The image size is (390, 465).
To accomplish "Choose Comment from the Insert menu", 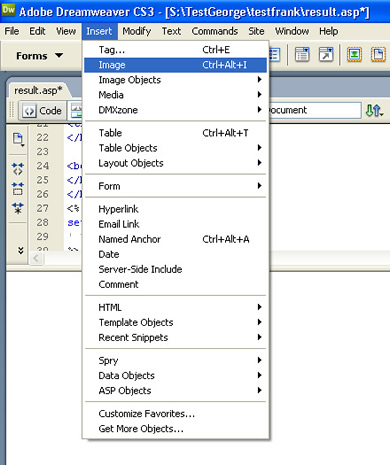I will click(175, 284).
